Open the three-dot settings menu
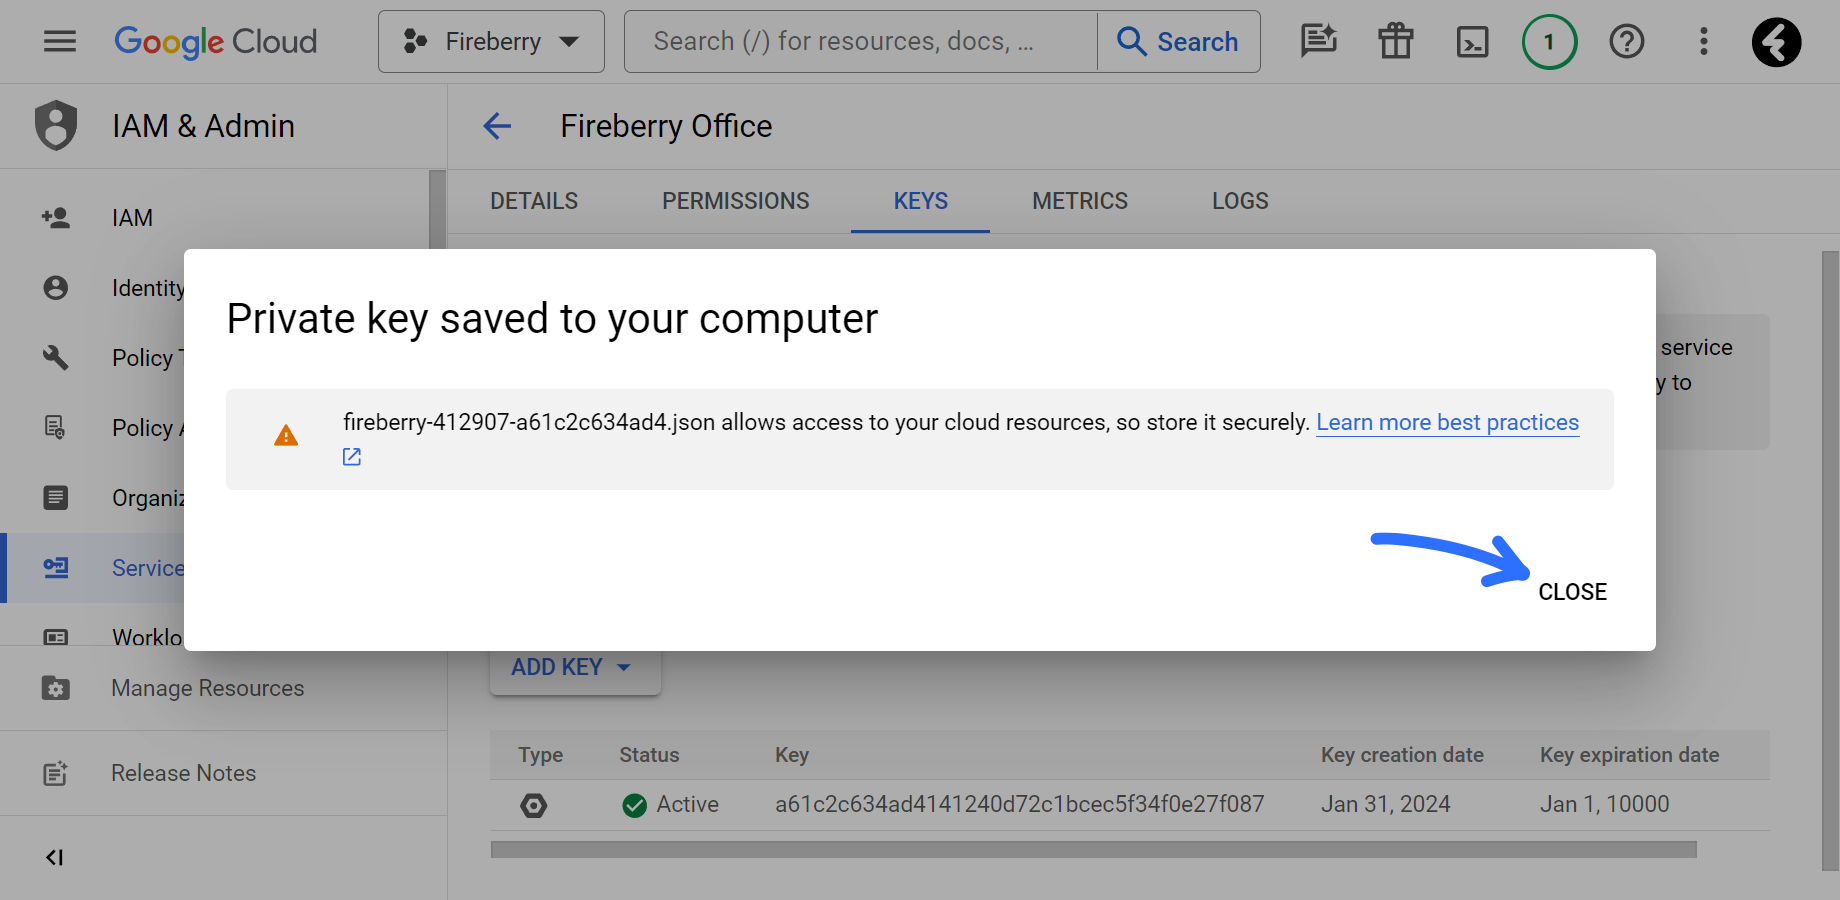 coord(1703,41)
